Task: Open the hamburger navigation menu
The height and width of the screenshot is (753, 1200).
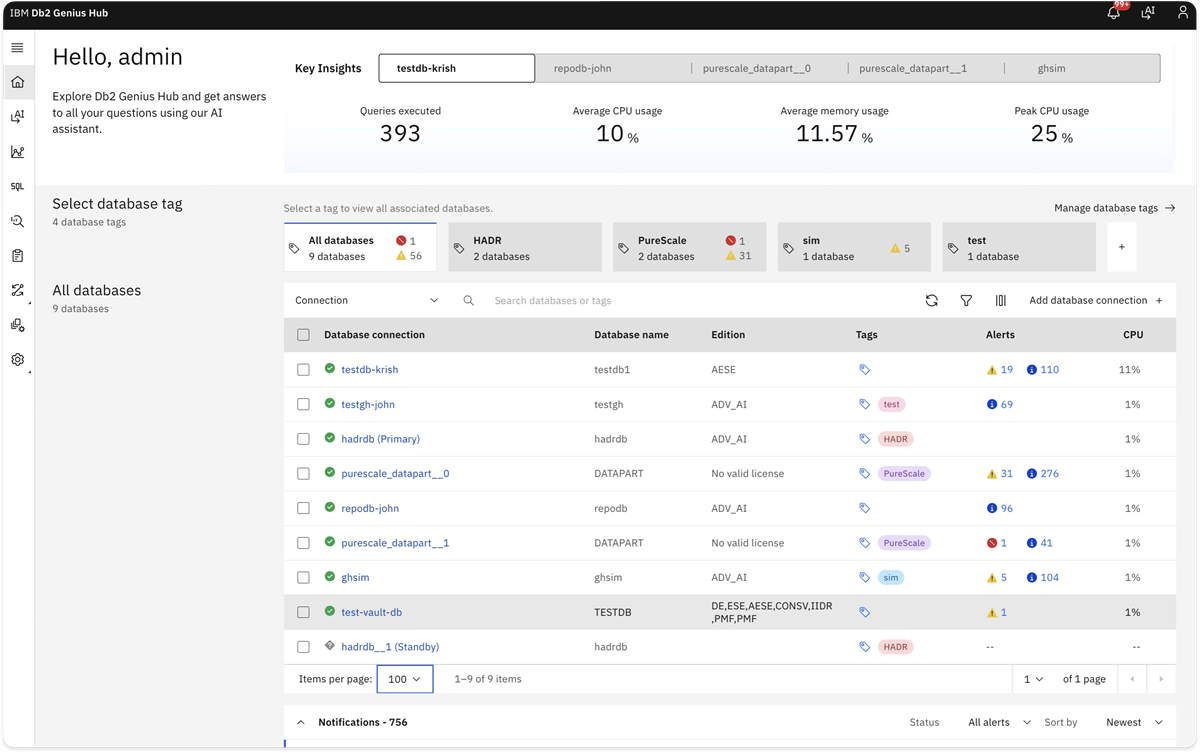Action: click(x=17, y=48)
